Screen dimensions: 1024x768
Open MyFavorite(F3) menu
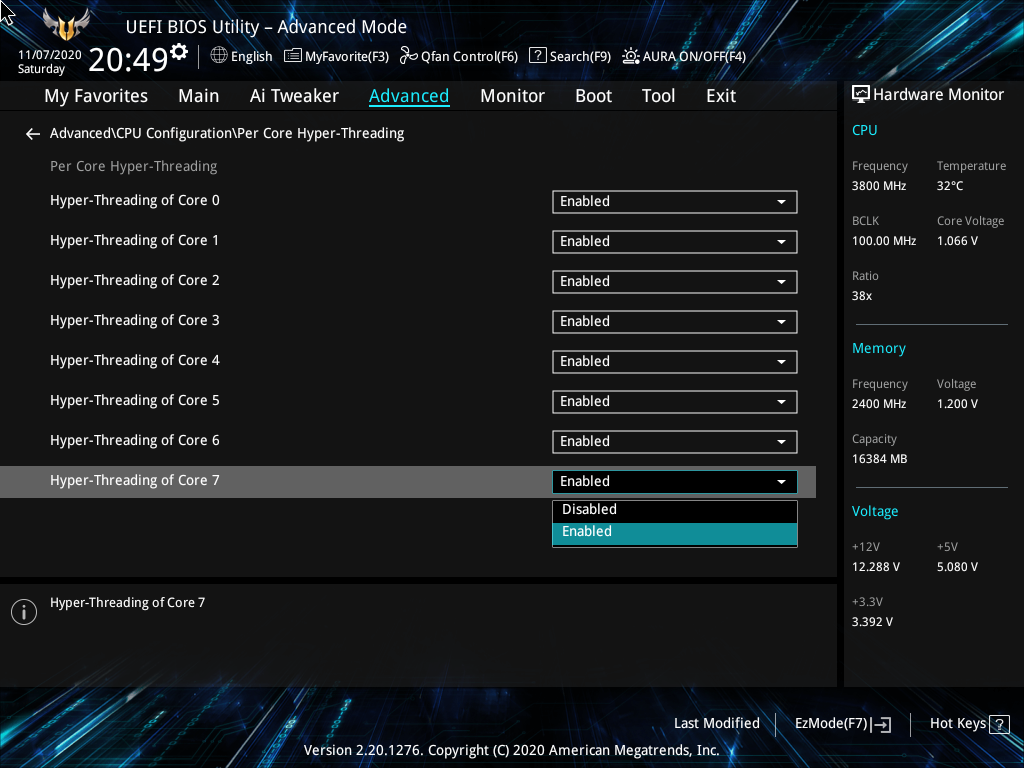[347, 57]
